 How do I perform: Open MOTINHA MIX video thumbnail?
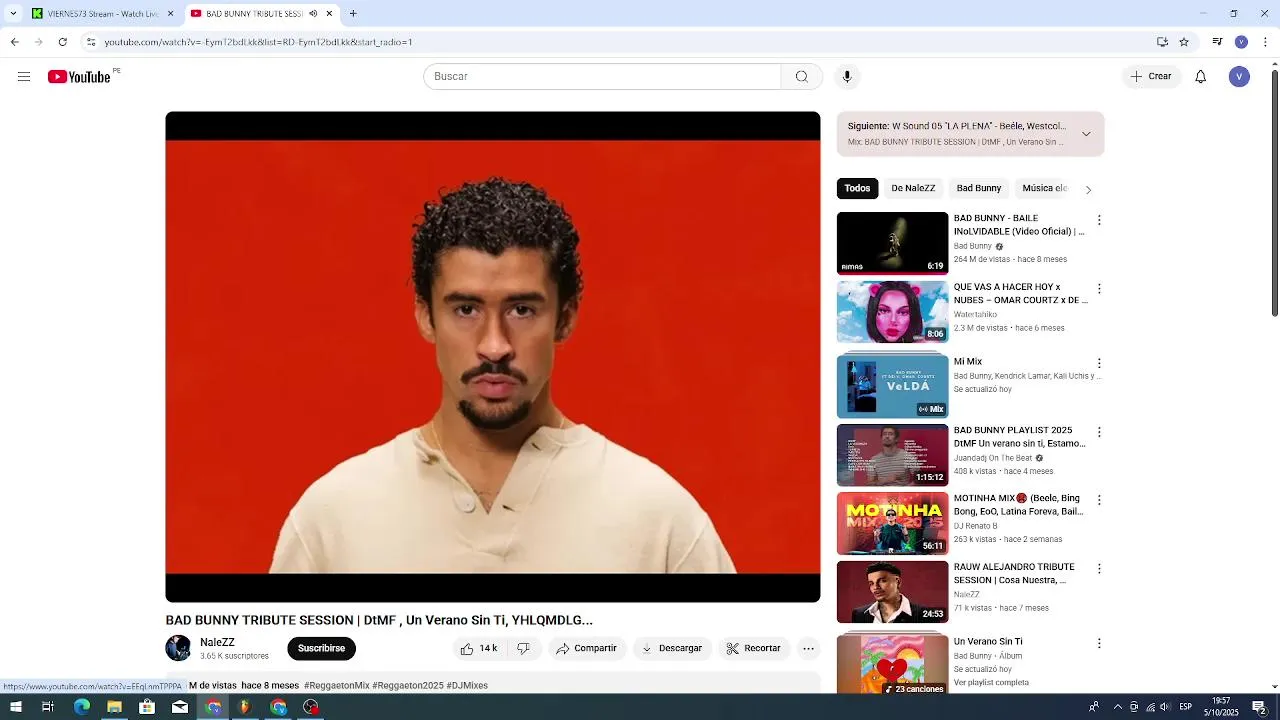[x=892, y=523]
